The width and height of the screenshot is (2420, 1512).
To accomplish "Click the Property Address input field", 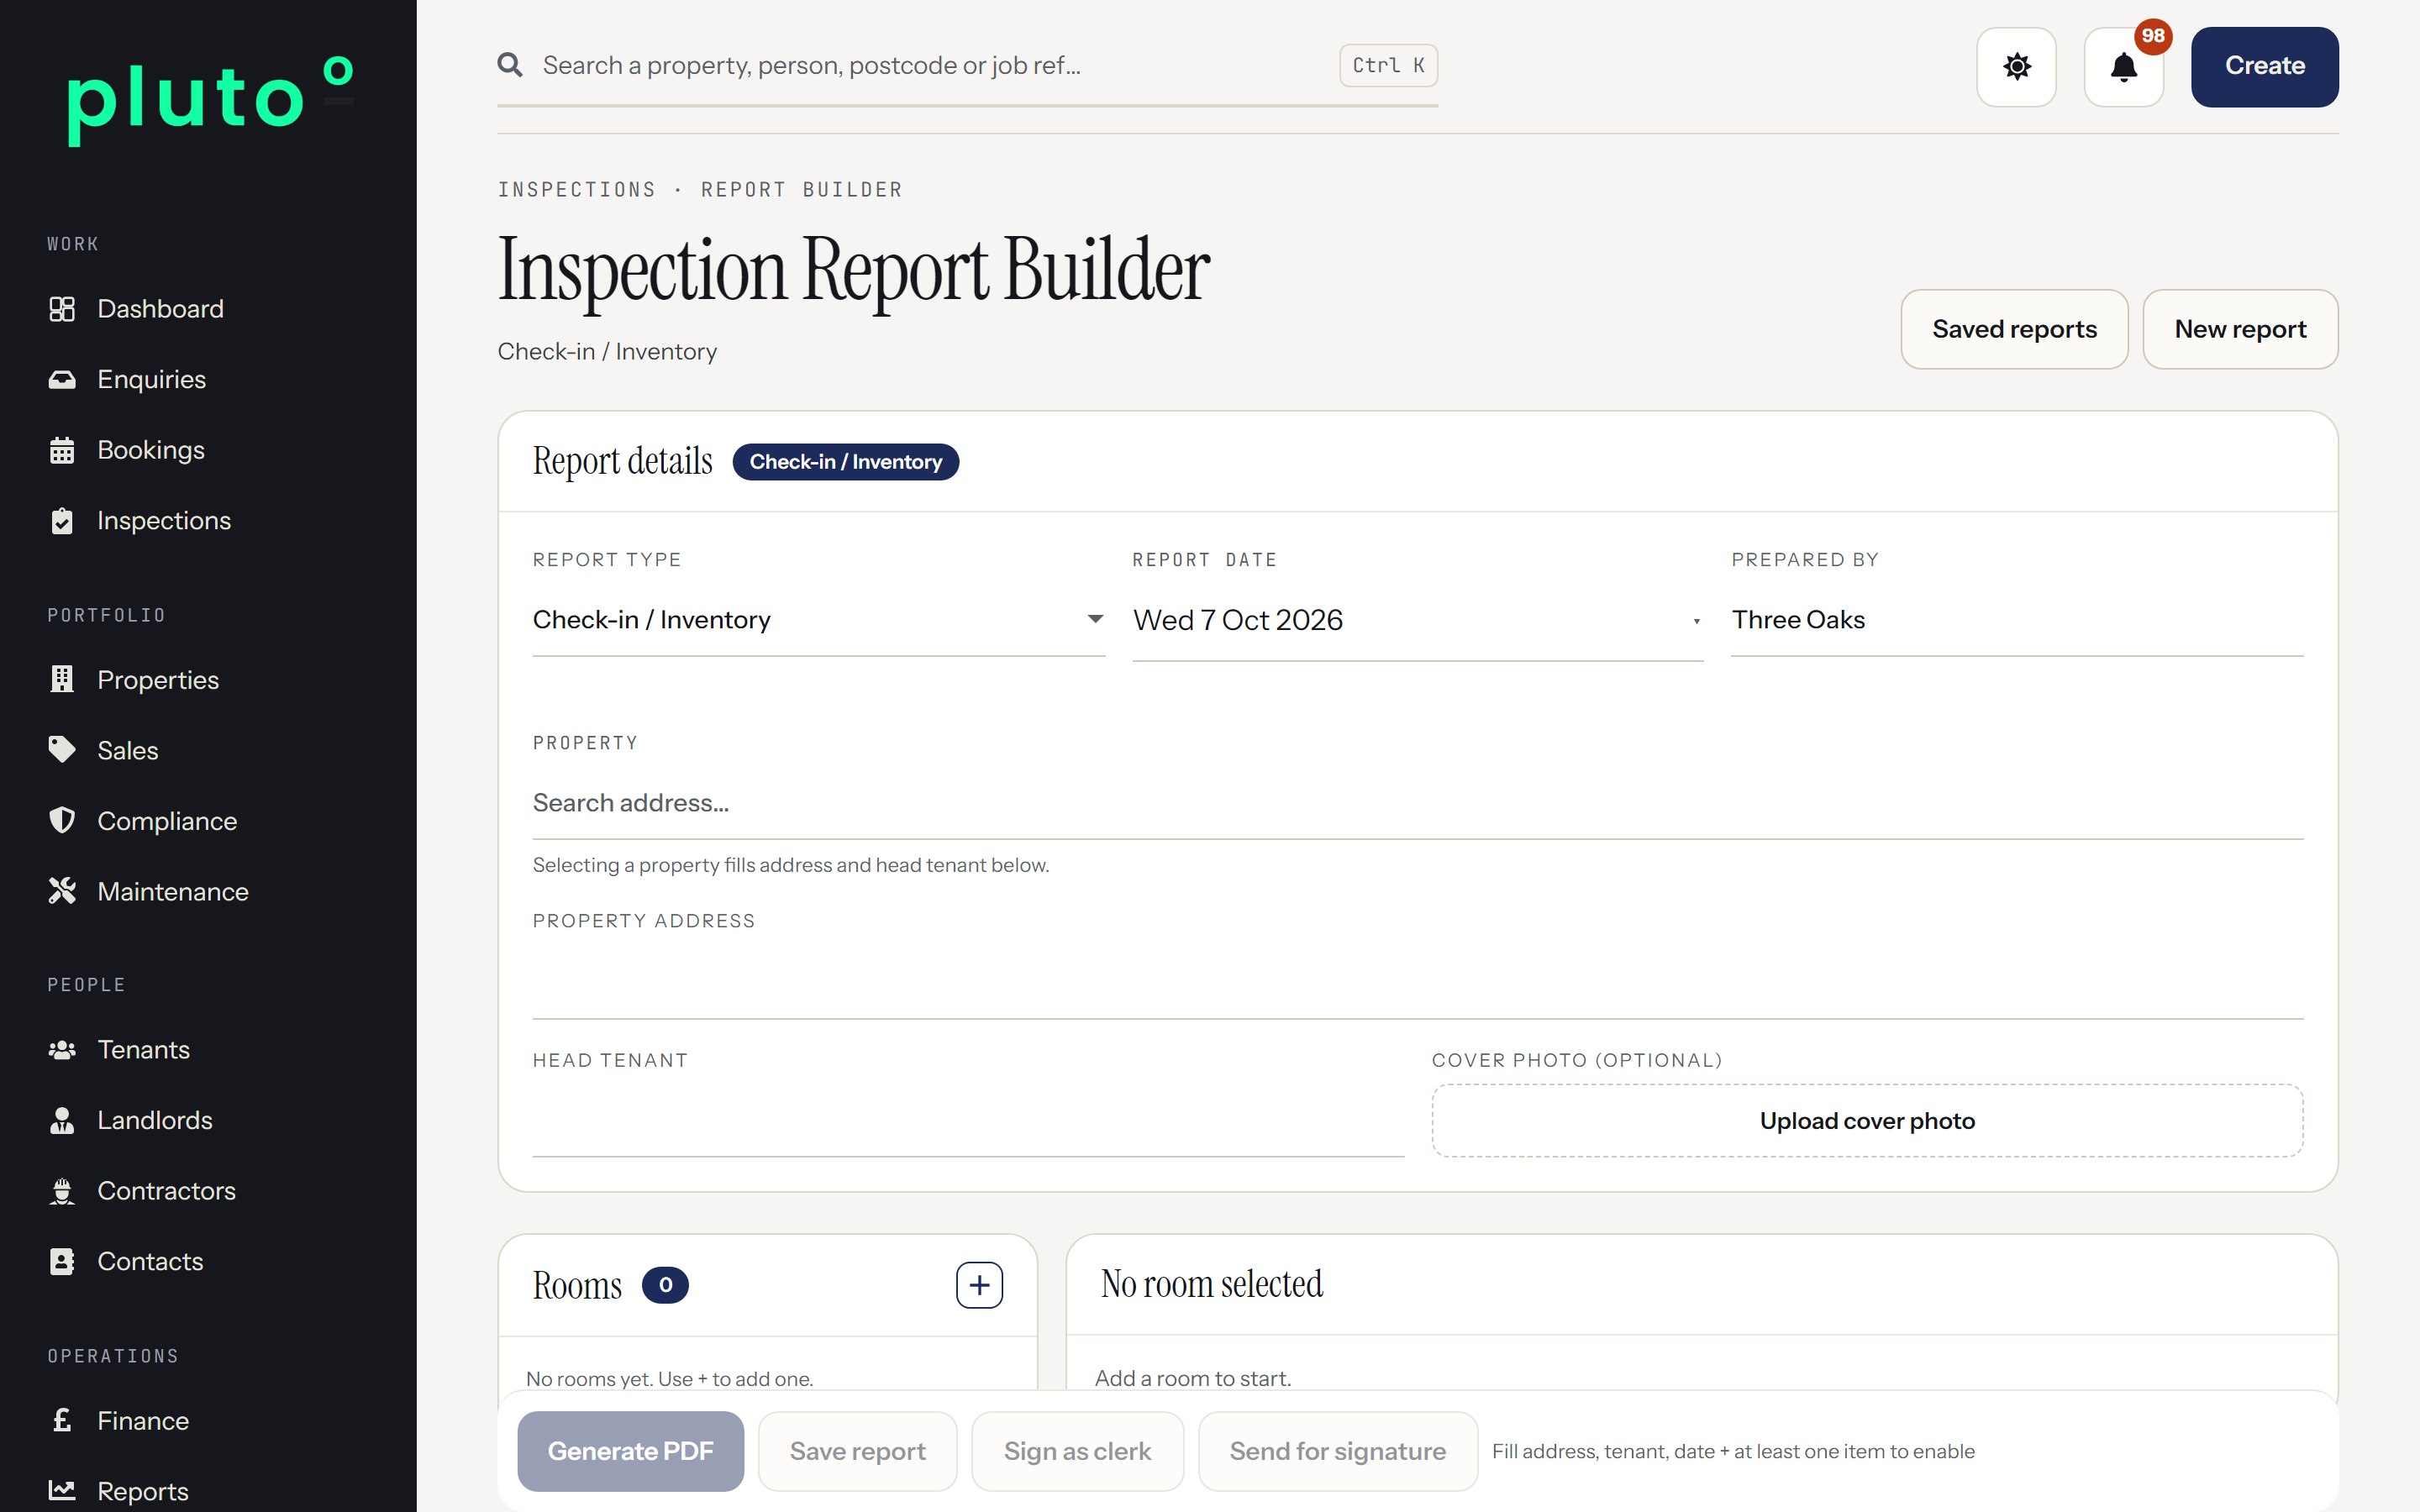I will (x=1417, y=982).
